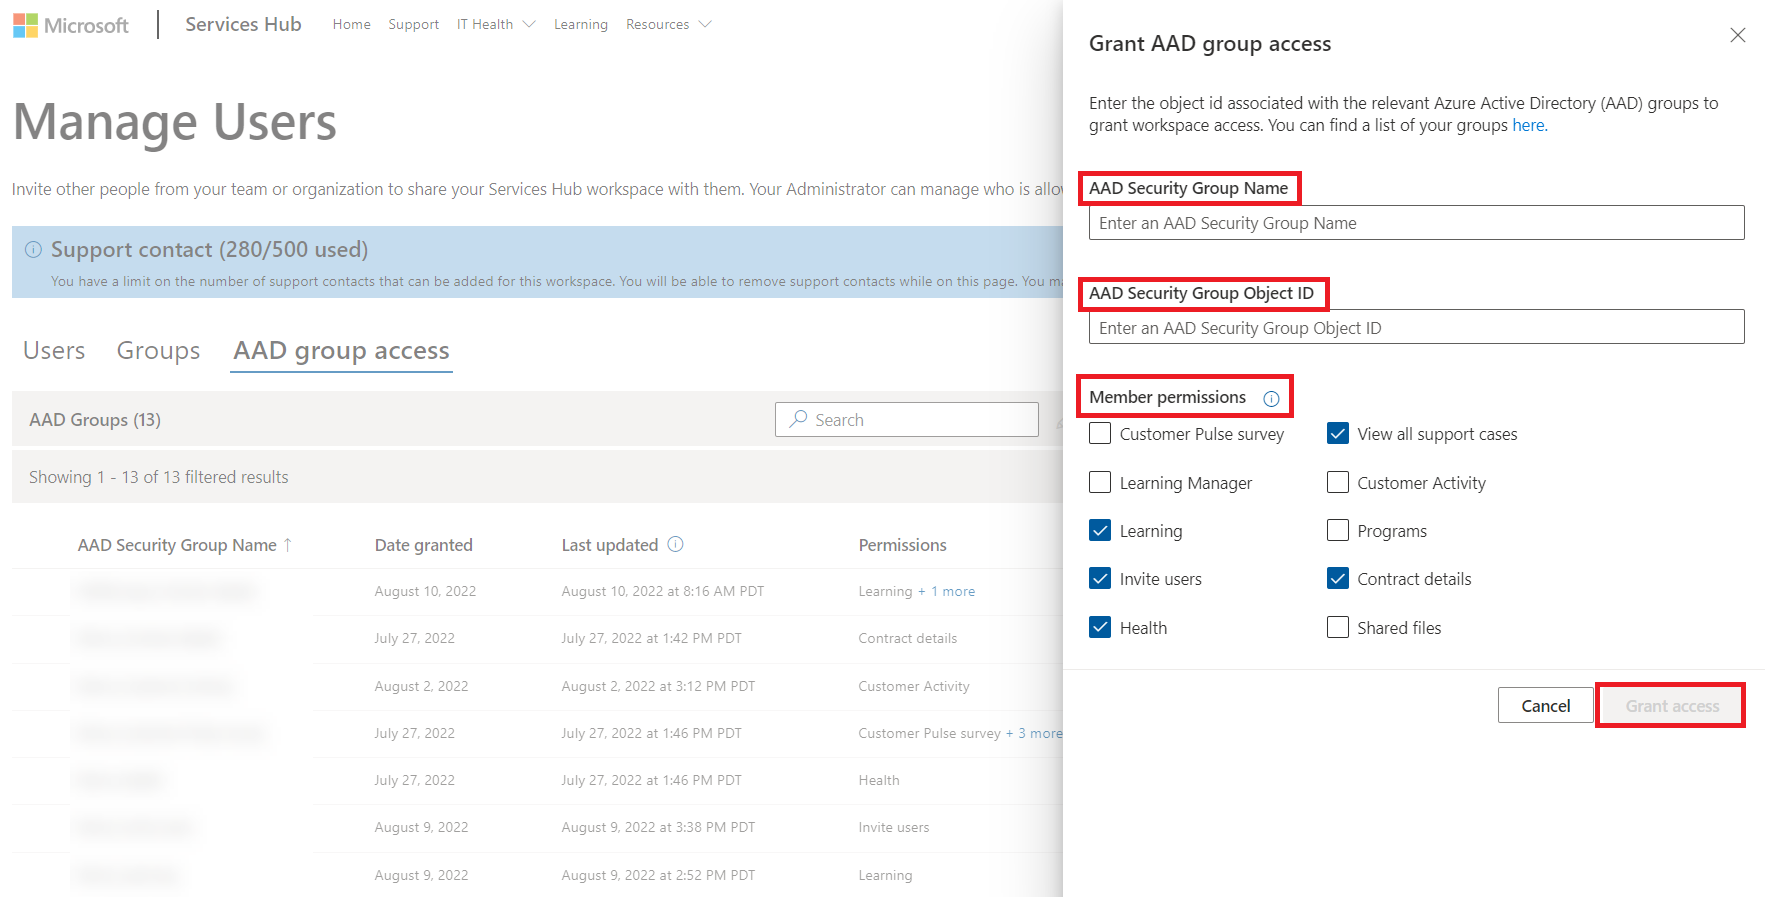Click the Member permissions info icon
Screen dimensions: 1765x897
[1271, 398]
